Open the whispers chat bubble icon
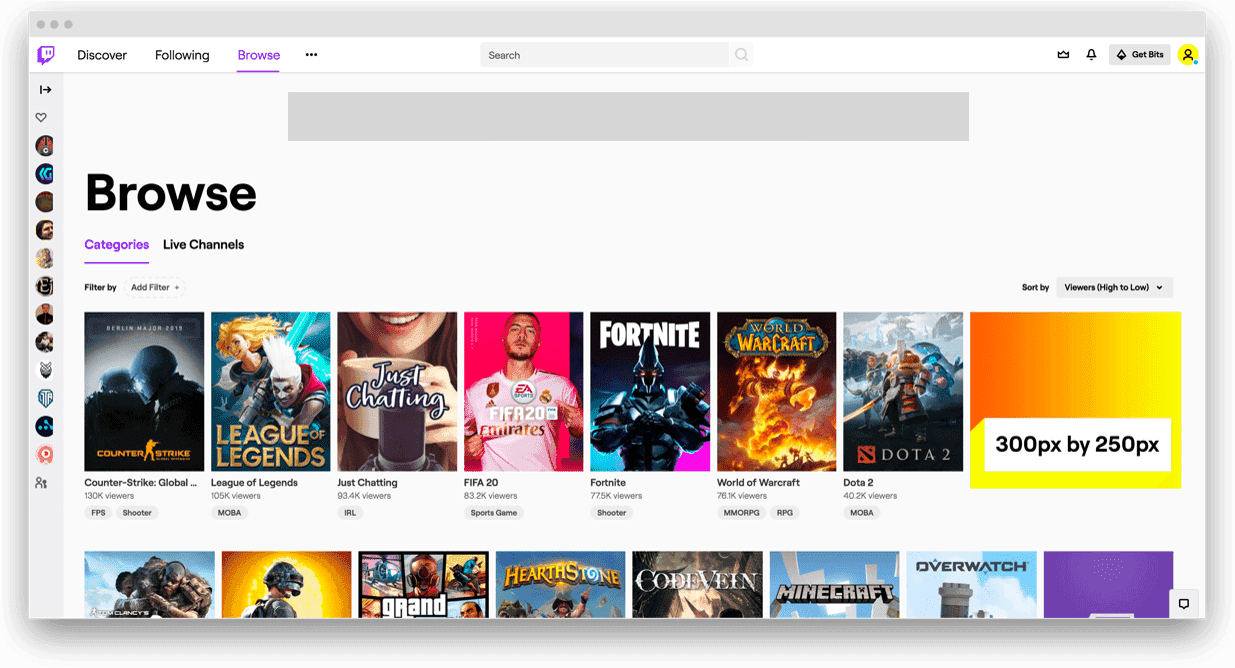This screenshot has height=668, width=1235. click(1184, 604)
